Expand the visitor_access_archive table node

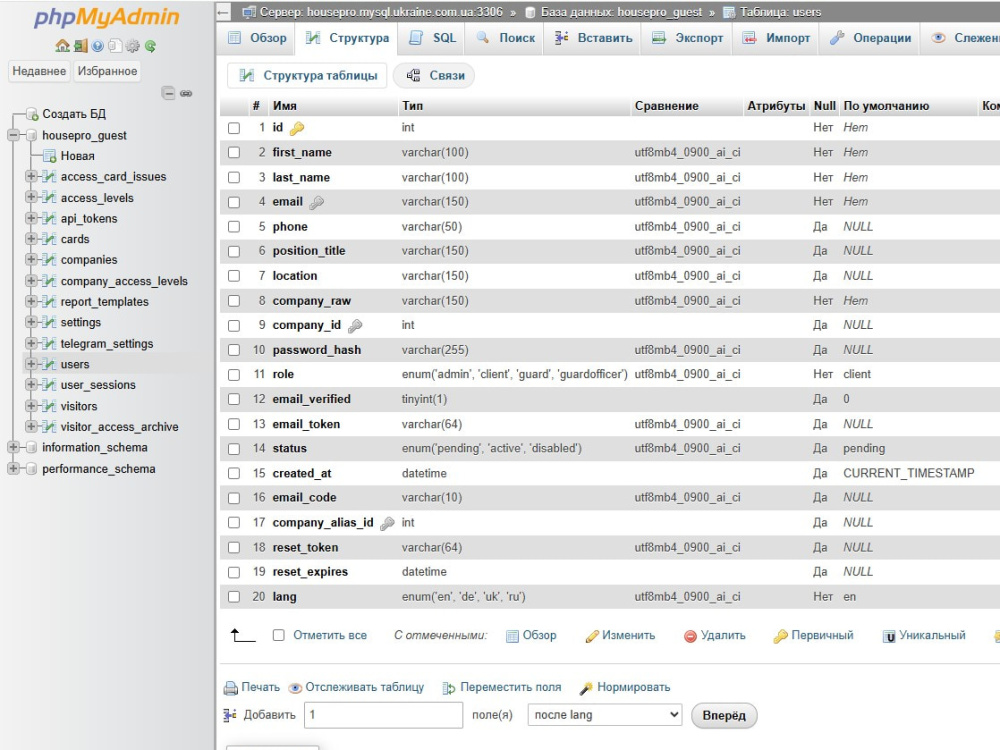(x=31, y=426)
